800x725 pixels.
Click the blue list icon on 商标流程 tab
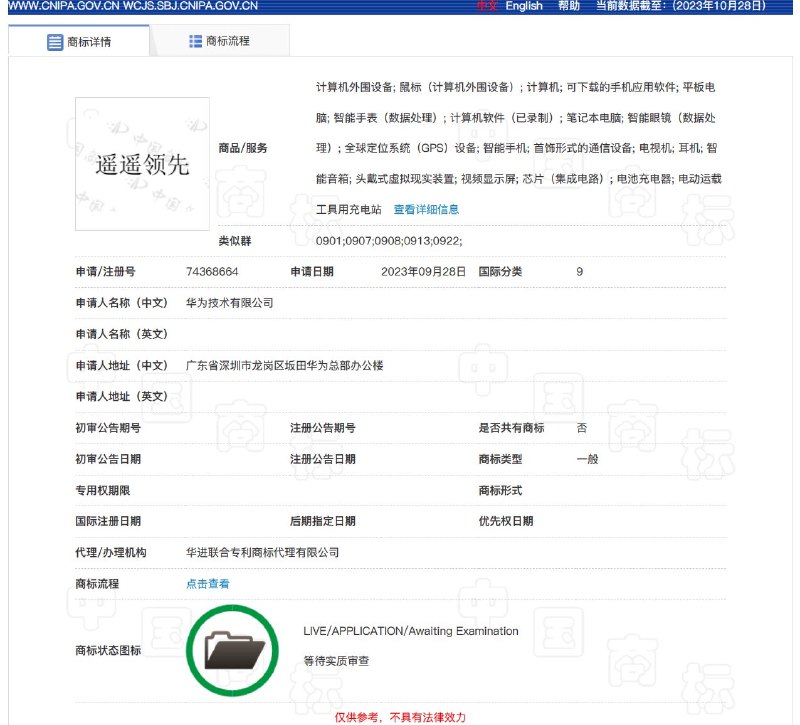tap(192, 40)
